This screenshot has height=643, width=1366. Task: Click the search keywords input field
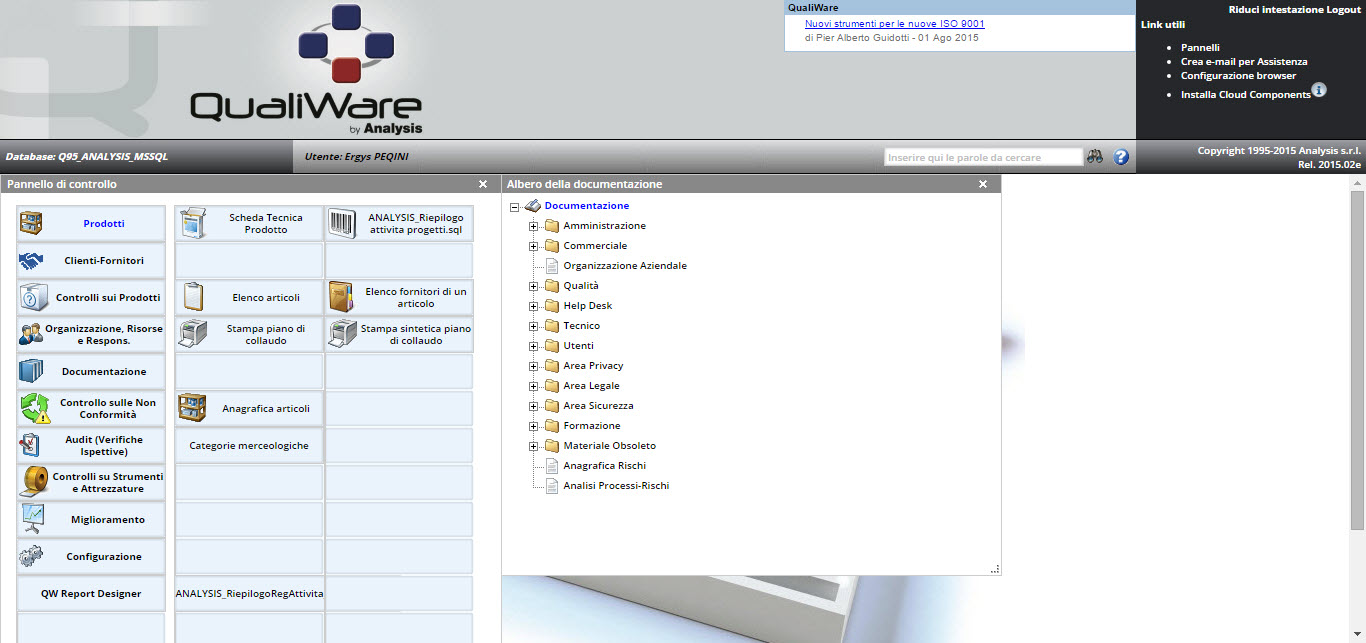pyautogui.click(x=983, y=157)
